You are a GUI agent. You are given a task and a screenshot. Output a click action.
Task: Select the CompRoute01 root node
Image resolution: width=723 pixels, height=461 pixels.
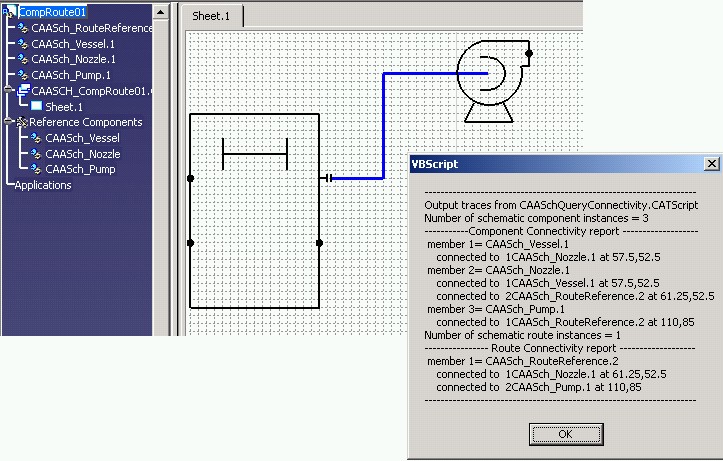pyautogui.click(x=52, y=12)
